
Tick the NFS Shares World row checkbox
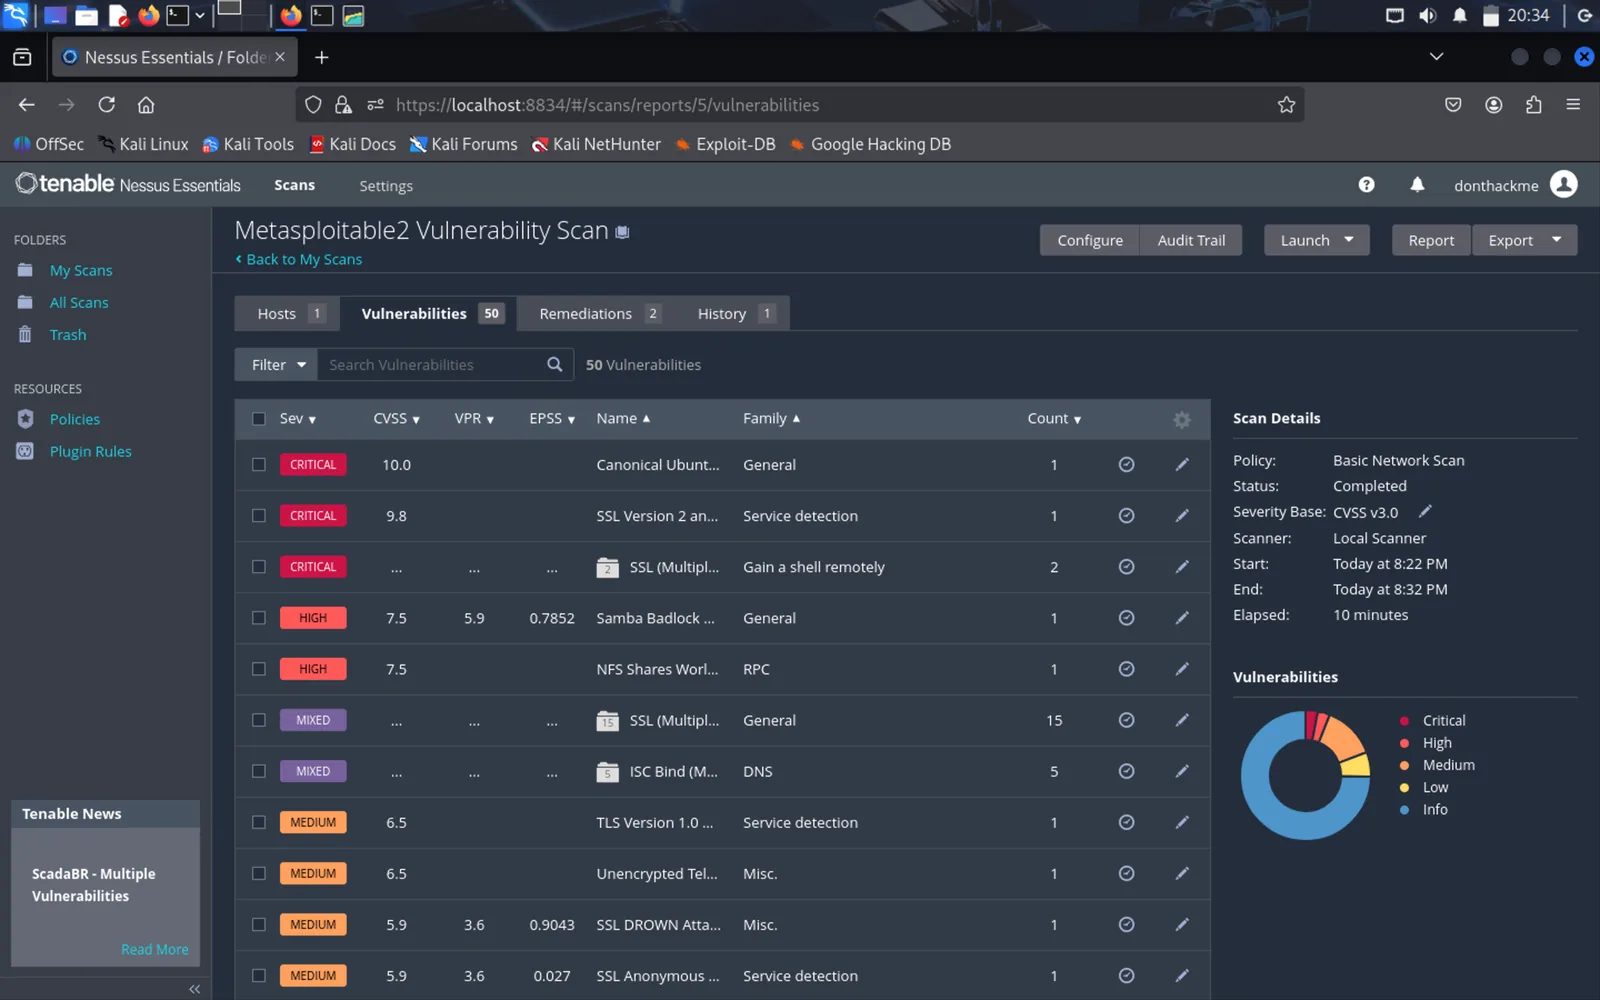click(259, 669)
